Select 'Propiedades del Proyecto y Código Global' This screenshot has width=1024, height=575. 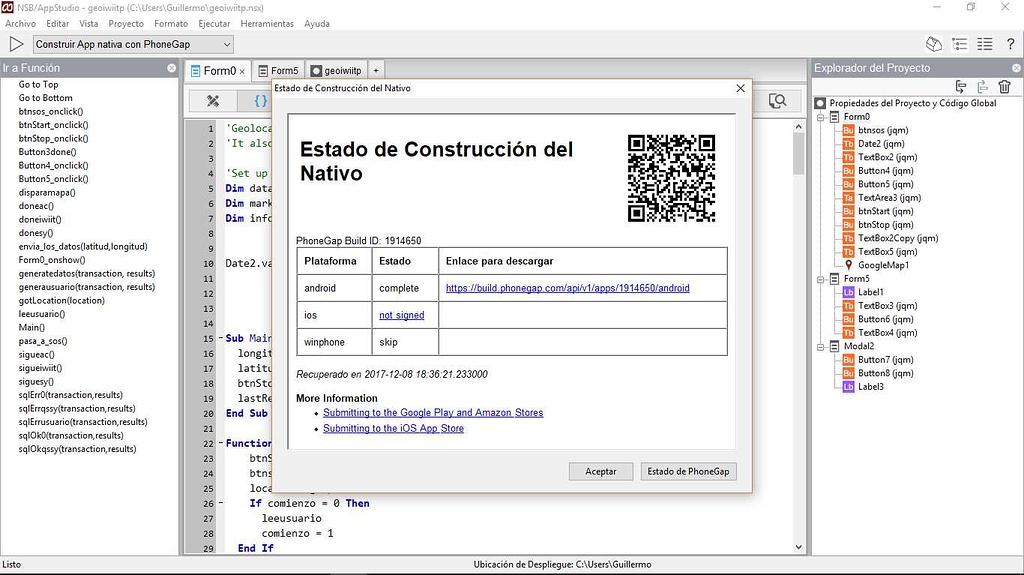912,103
